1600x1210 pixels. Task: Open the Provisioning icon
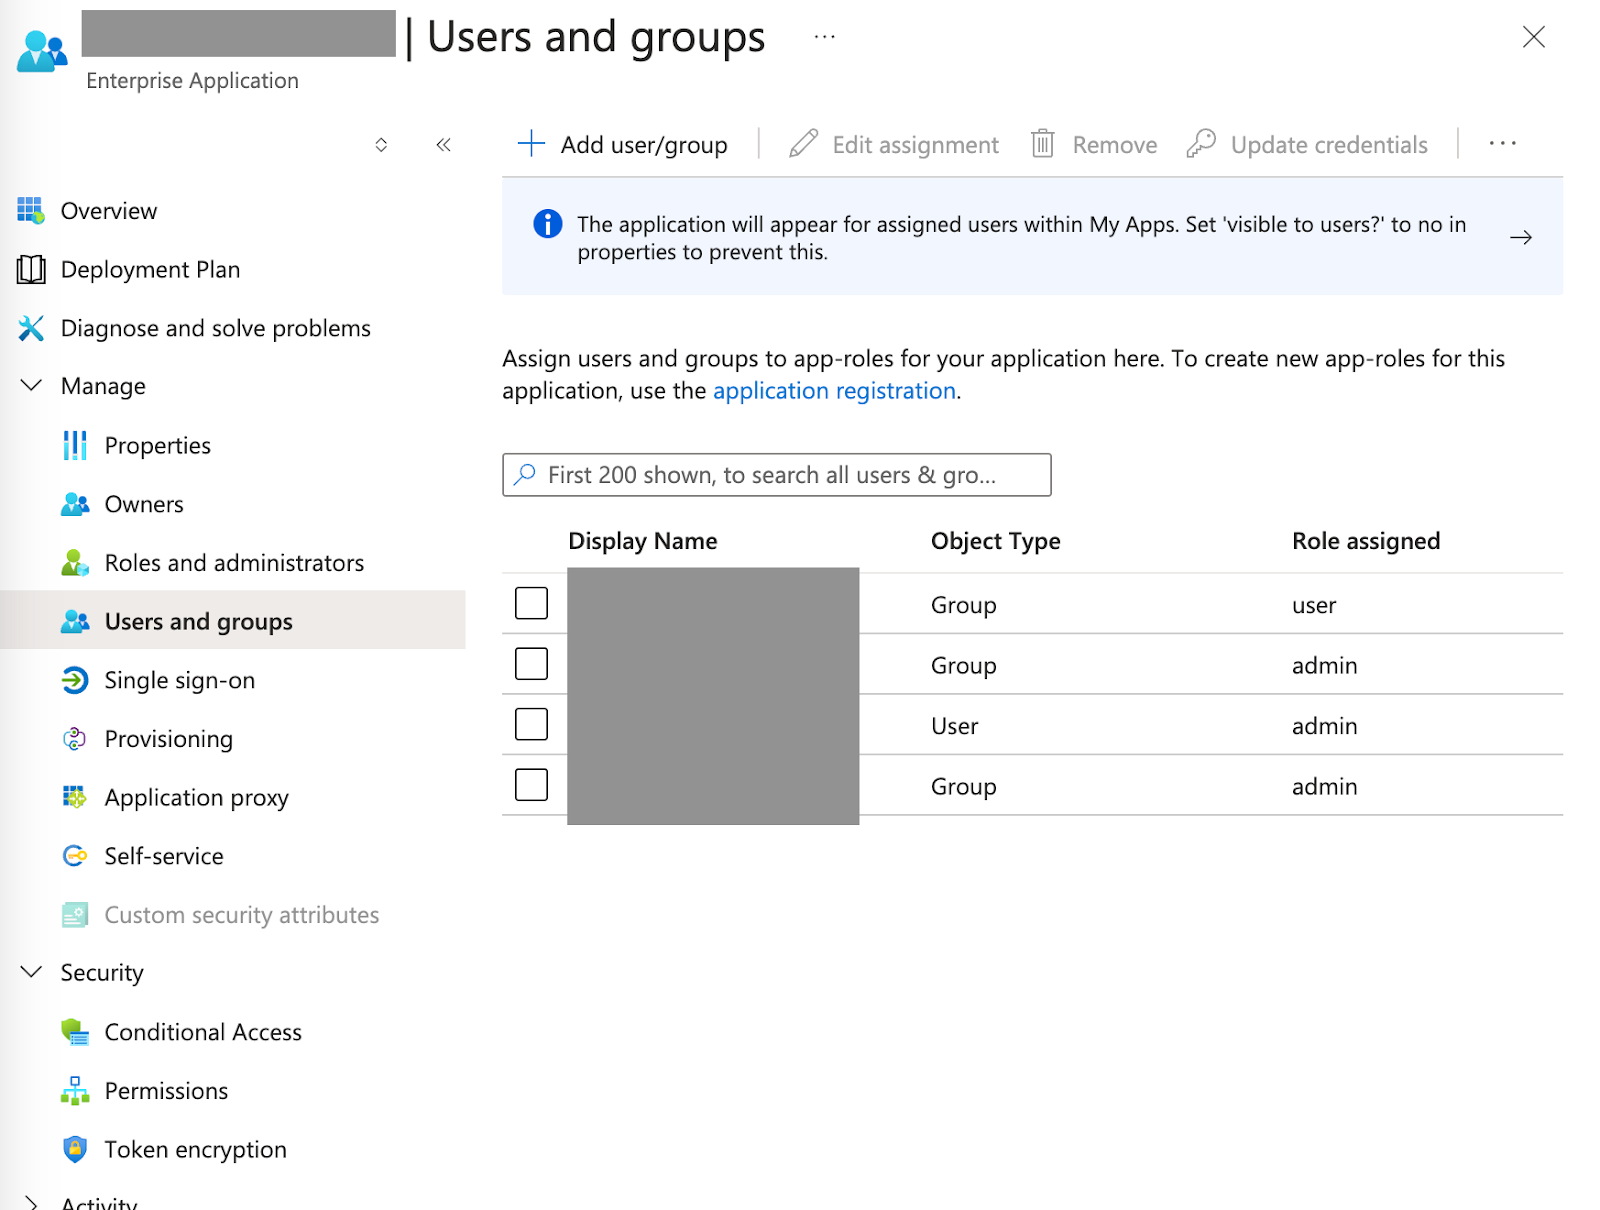[x=75, y=738]
